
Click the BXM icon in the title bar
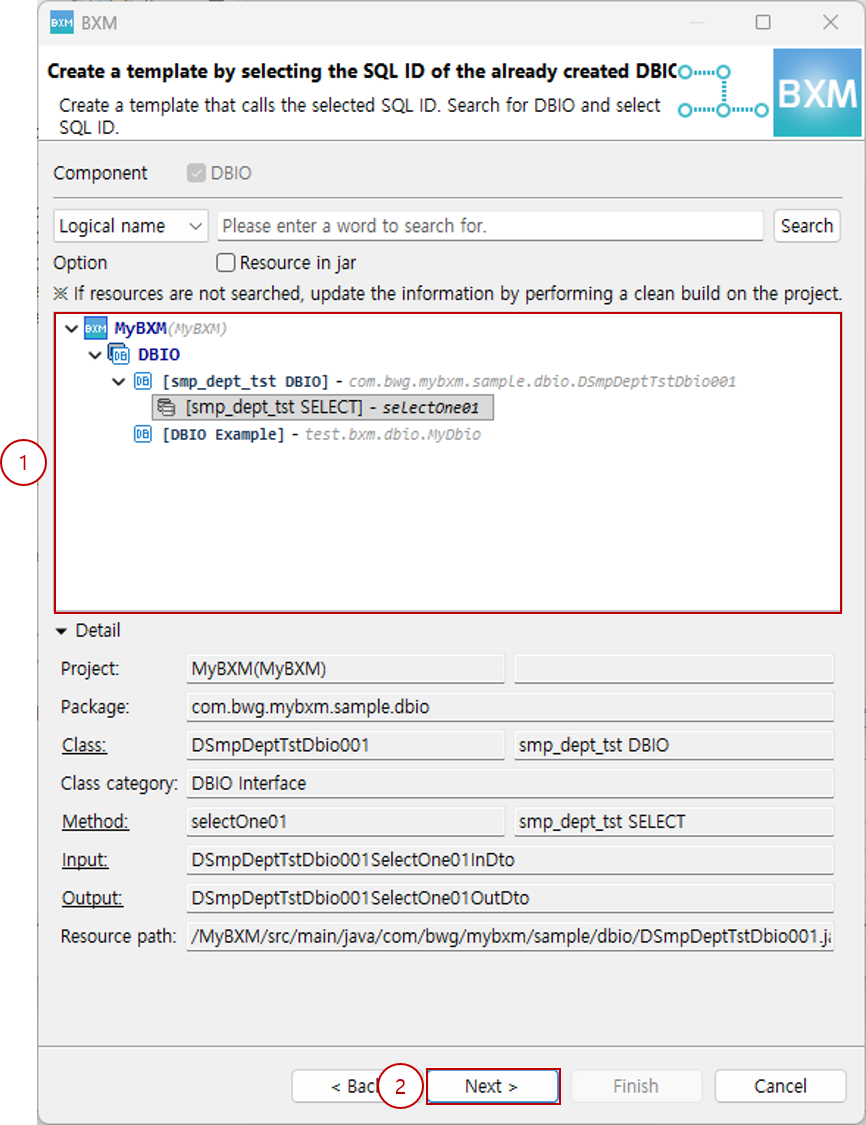[63, 22]
